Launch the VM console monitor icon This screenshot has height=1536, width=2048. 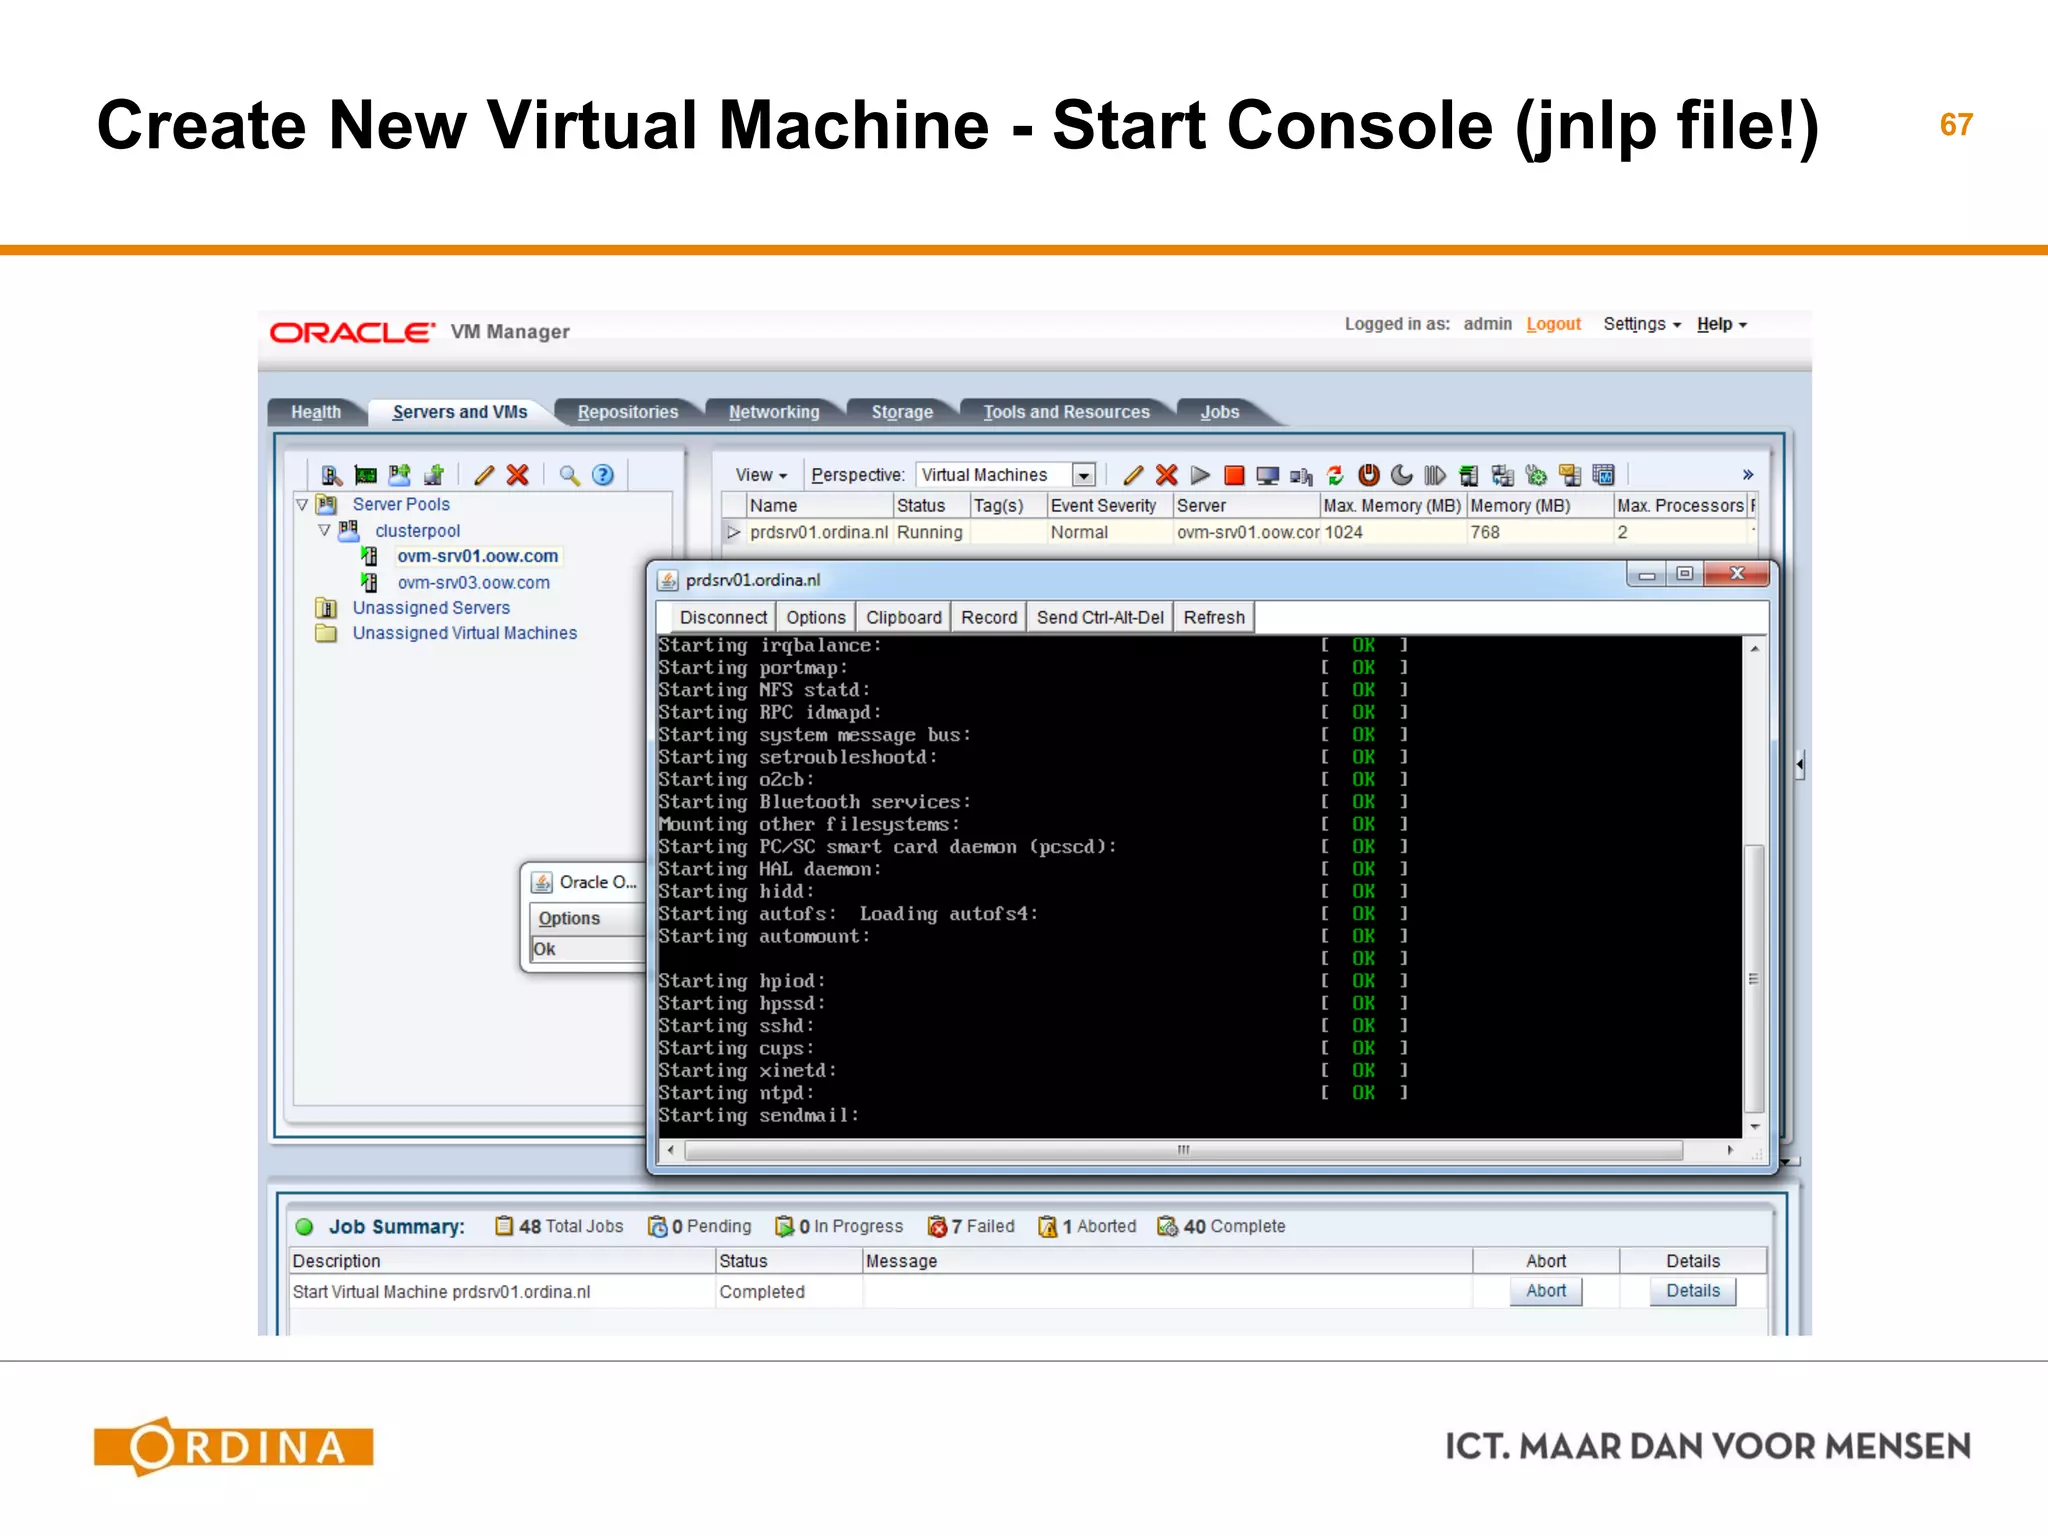[1268, 475]
